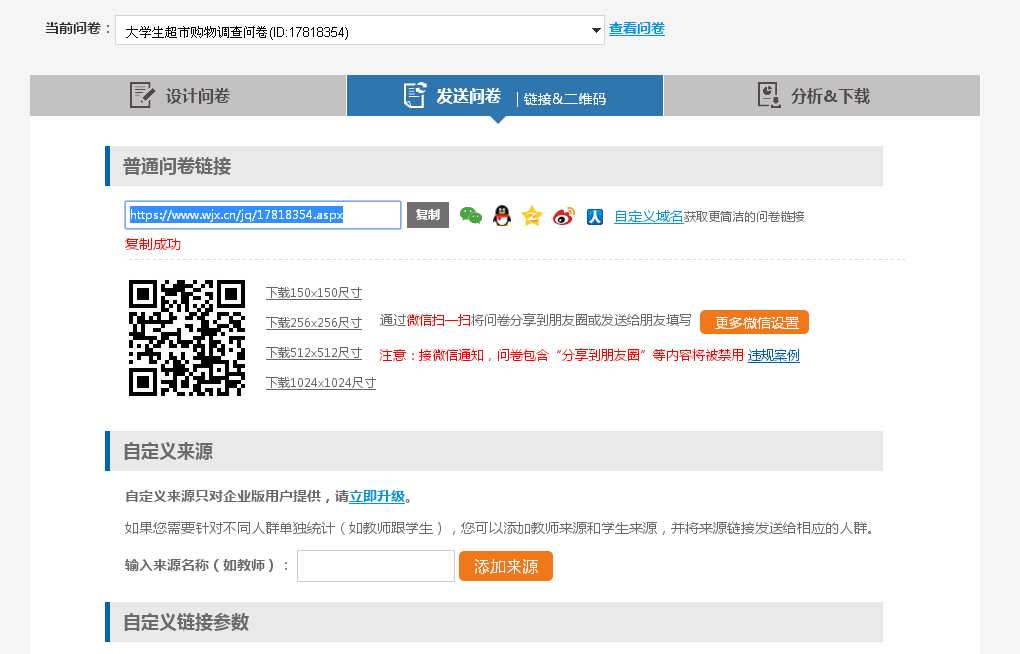Viewport: 1020px width, 654px height.
Task: Share survey to Qzone star icon
Action: pos(532,215)
